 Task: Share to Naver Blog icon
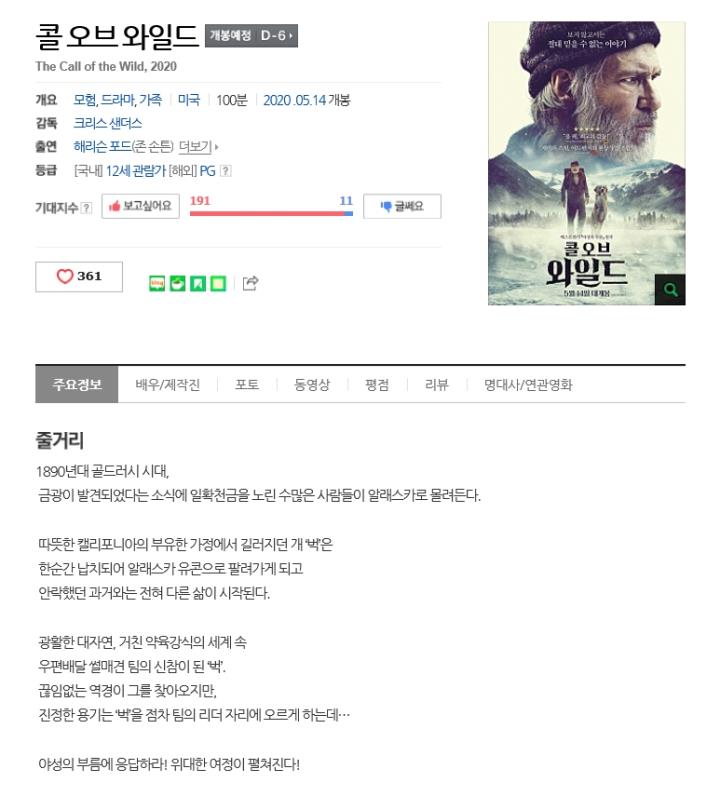[x=157, y=283]
